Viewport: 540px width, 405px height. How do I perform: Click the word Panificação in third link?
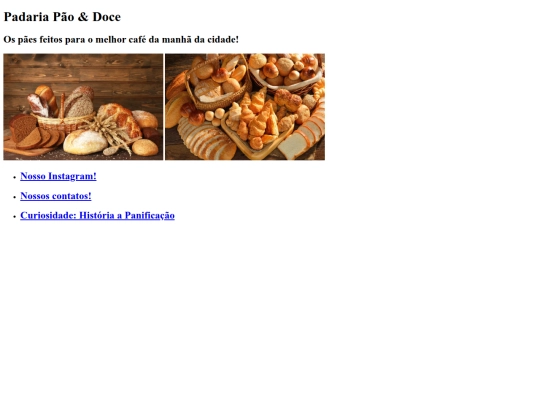tap(149, 215)
